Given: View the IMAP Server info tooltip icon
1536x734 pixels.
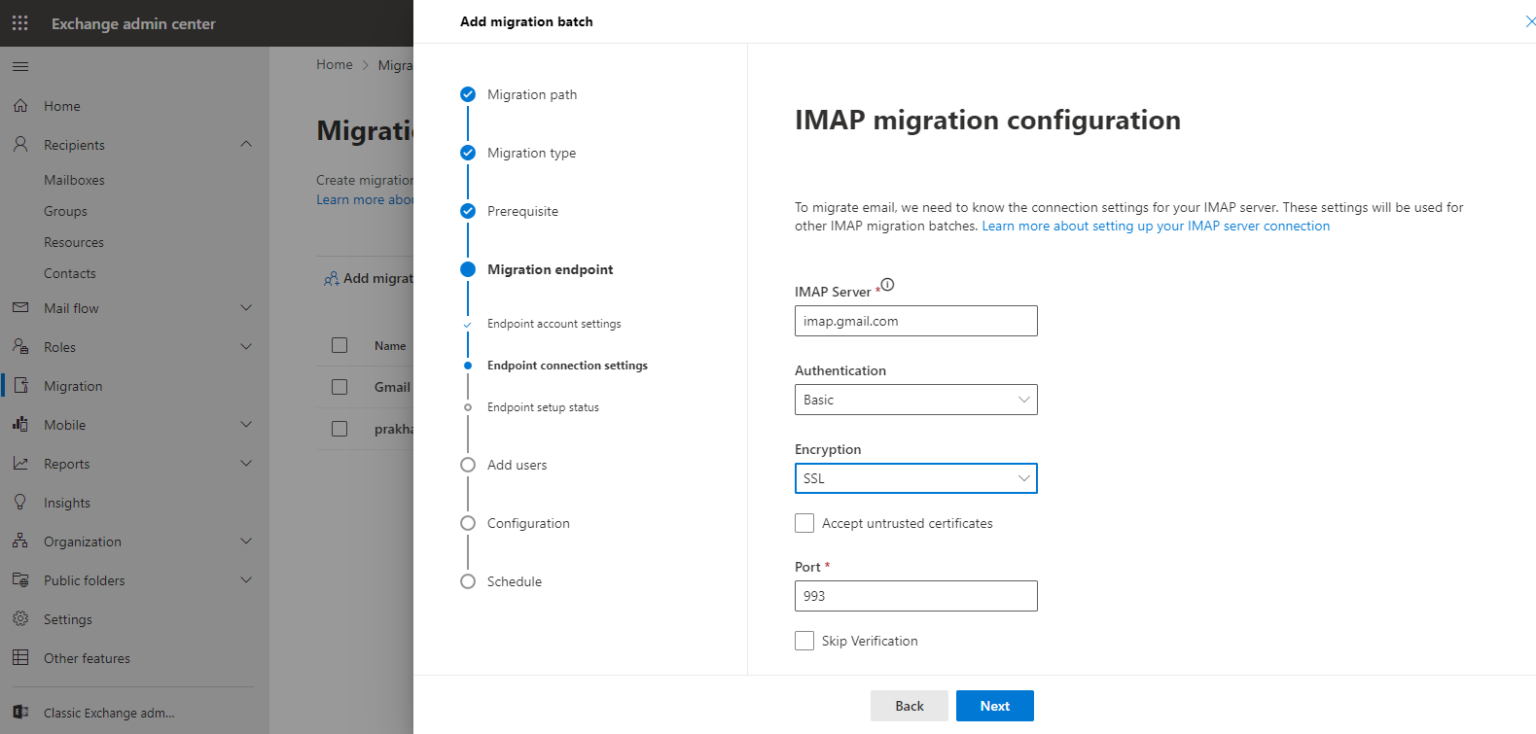Looking at the screenshot, I should click(888, 284).
